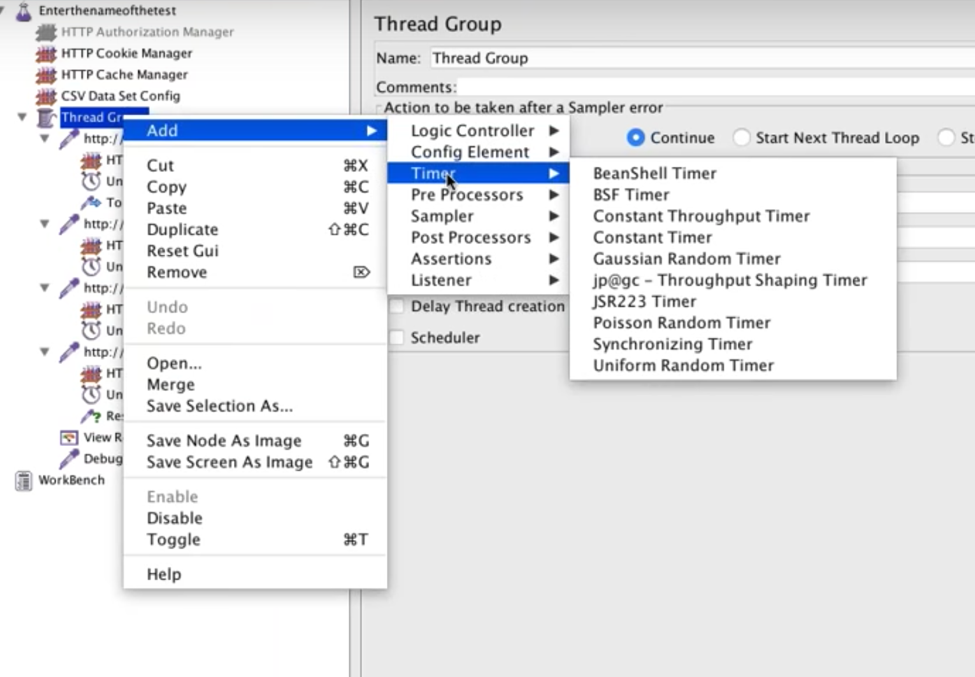Click the View Results listener icon
Image resolution: width=975 pixels, height=677 pixels.
[x=69, y=438]
